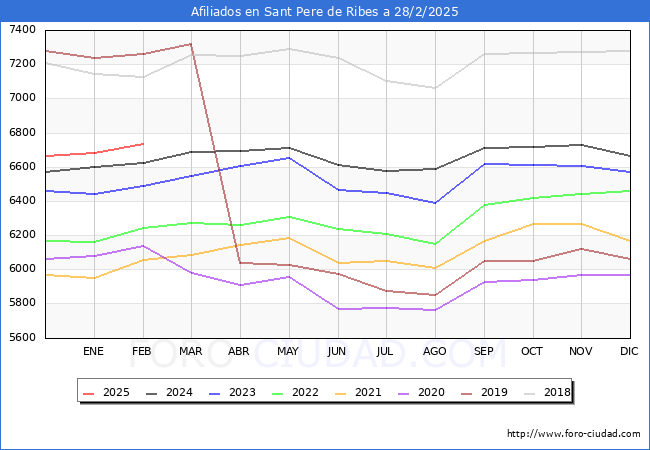The height and width of the screenshot is (450, 650).
Task: Click the DIC month axis label
Action: point(629,351)
